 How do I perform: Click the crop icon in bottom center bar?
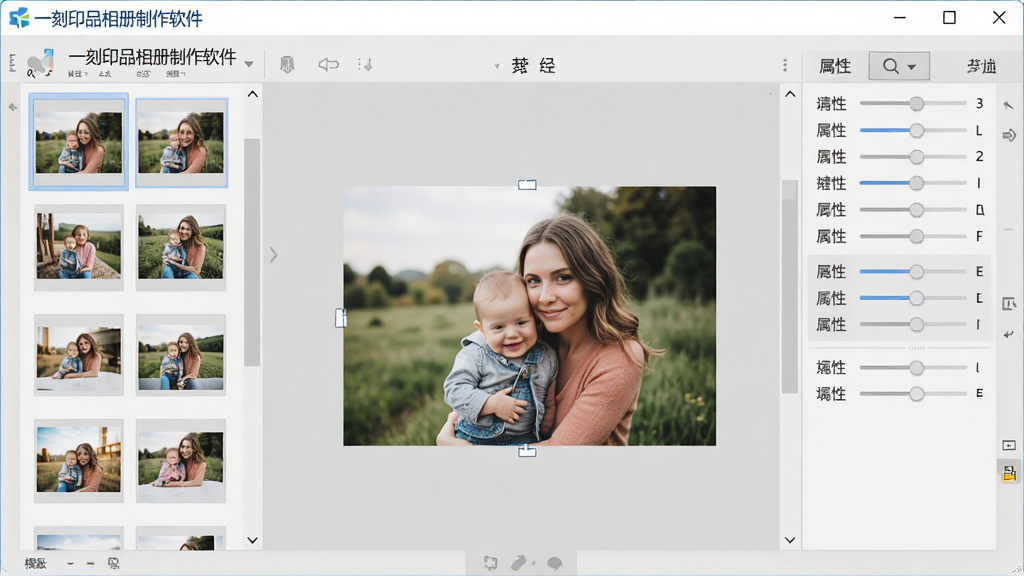click(x=490, y=563)
